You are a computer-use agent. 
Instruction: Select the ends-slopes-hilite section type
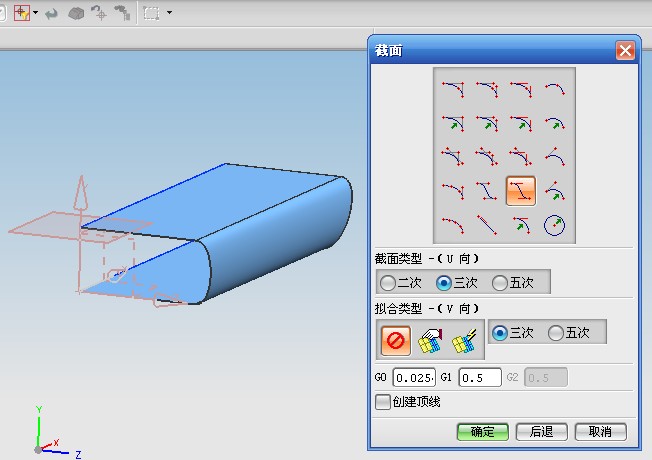pyautogui.click(x=487, y=157)
